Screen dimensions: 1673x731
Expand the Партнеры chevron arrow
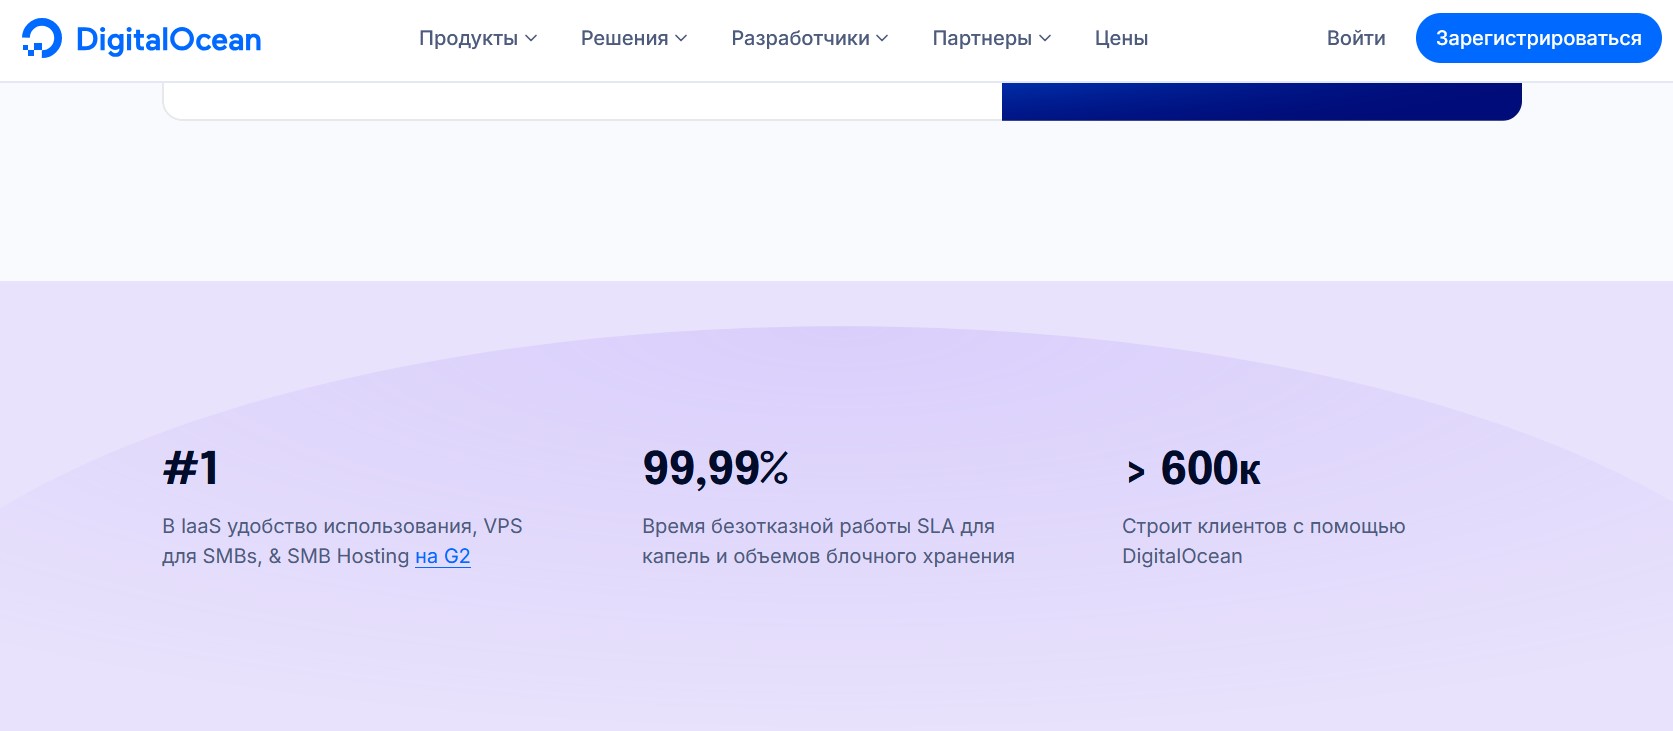pyautogui.click(x=1045, y=38)
